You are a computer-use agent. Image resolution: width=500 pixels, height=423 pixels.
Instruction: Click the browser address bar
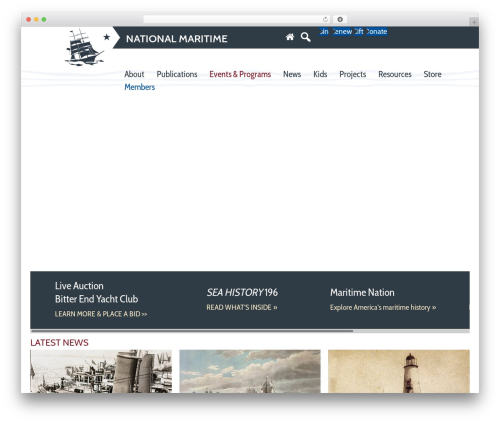click(x=237, y=19)
